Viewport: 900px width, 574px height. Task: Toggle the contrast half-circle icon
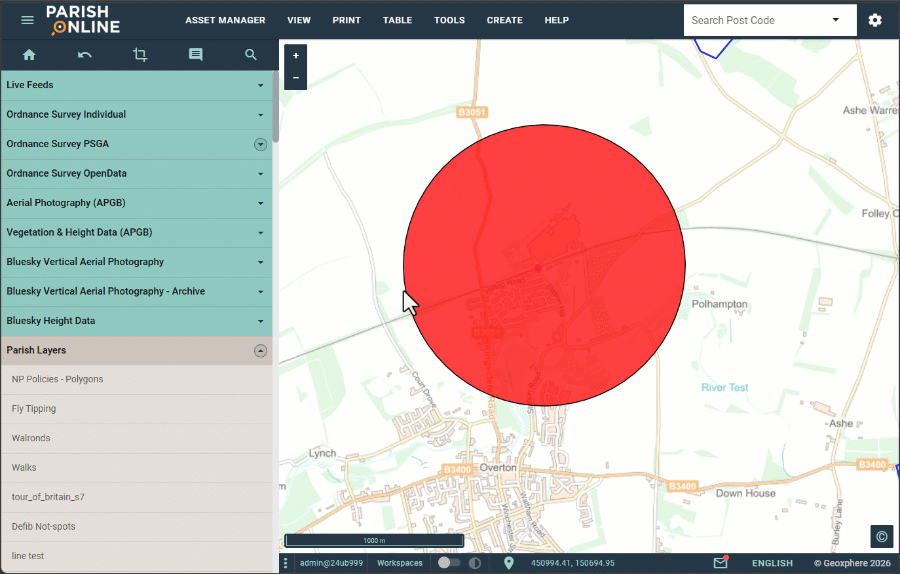(x=475, y=563)
